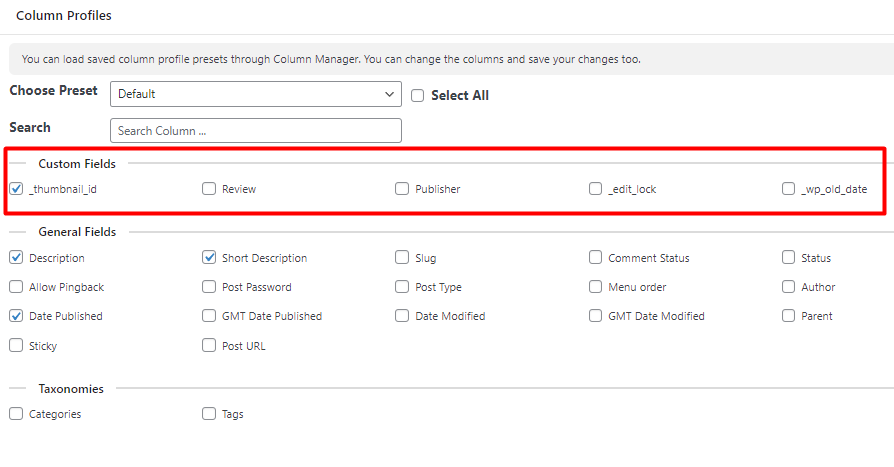
Task: Open the Choose Preset dropdown
Action: click(255, 94)
